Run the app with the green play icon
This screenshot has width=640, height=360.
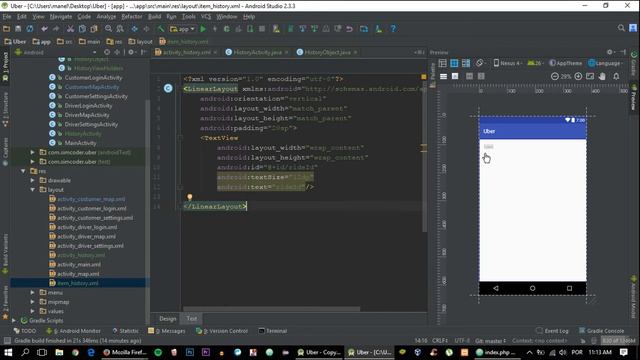pos(203,29)
